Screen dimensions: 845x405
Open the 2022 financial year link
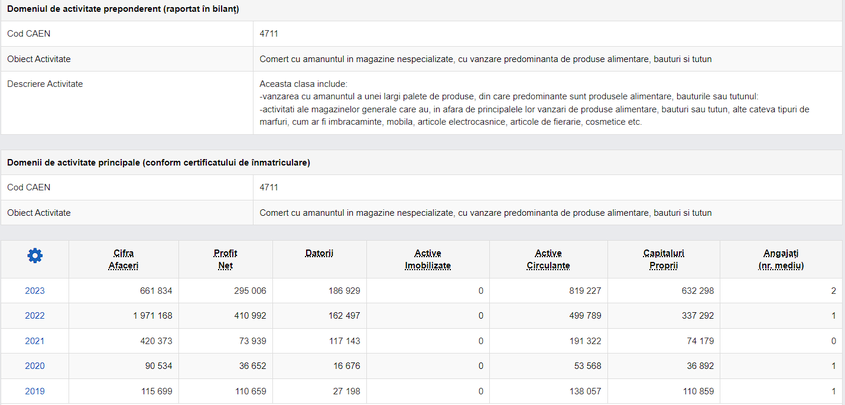35,316
